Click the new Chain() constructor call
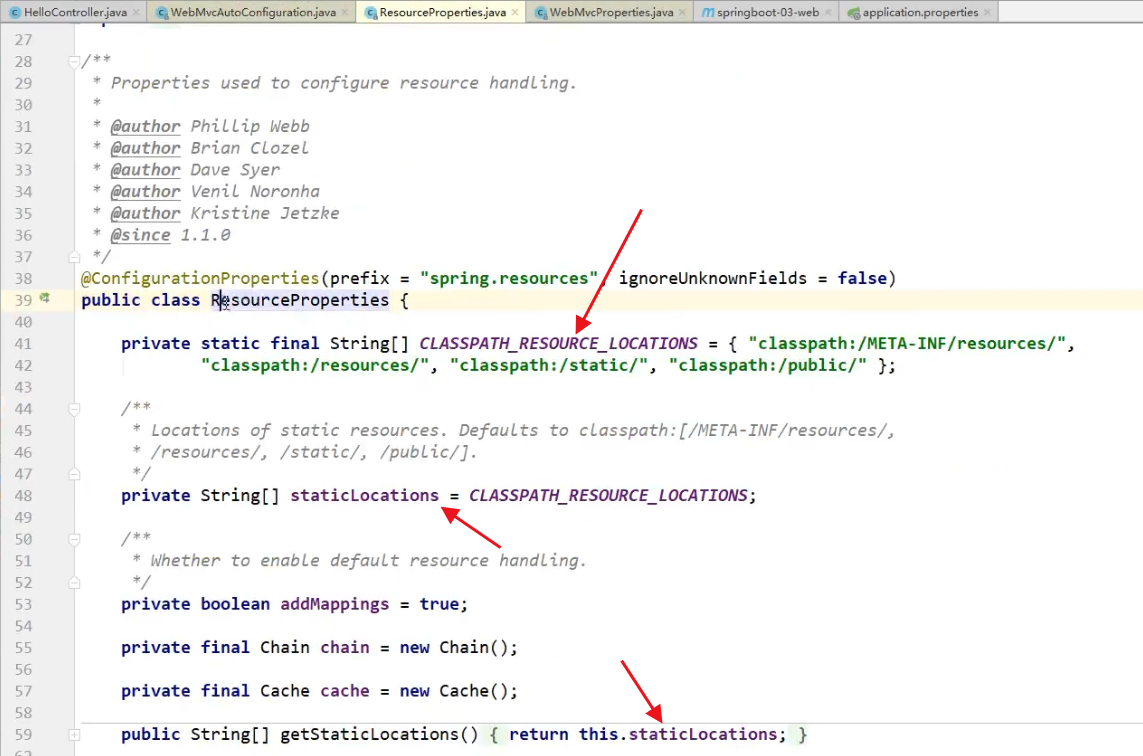Screen dimensions: 1143x756 pos(453,647)
